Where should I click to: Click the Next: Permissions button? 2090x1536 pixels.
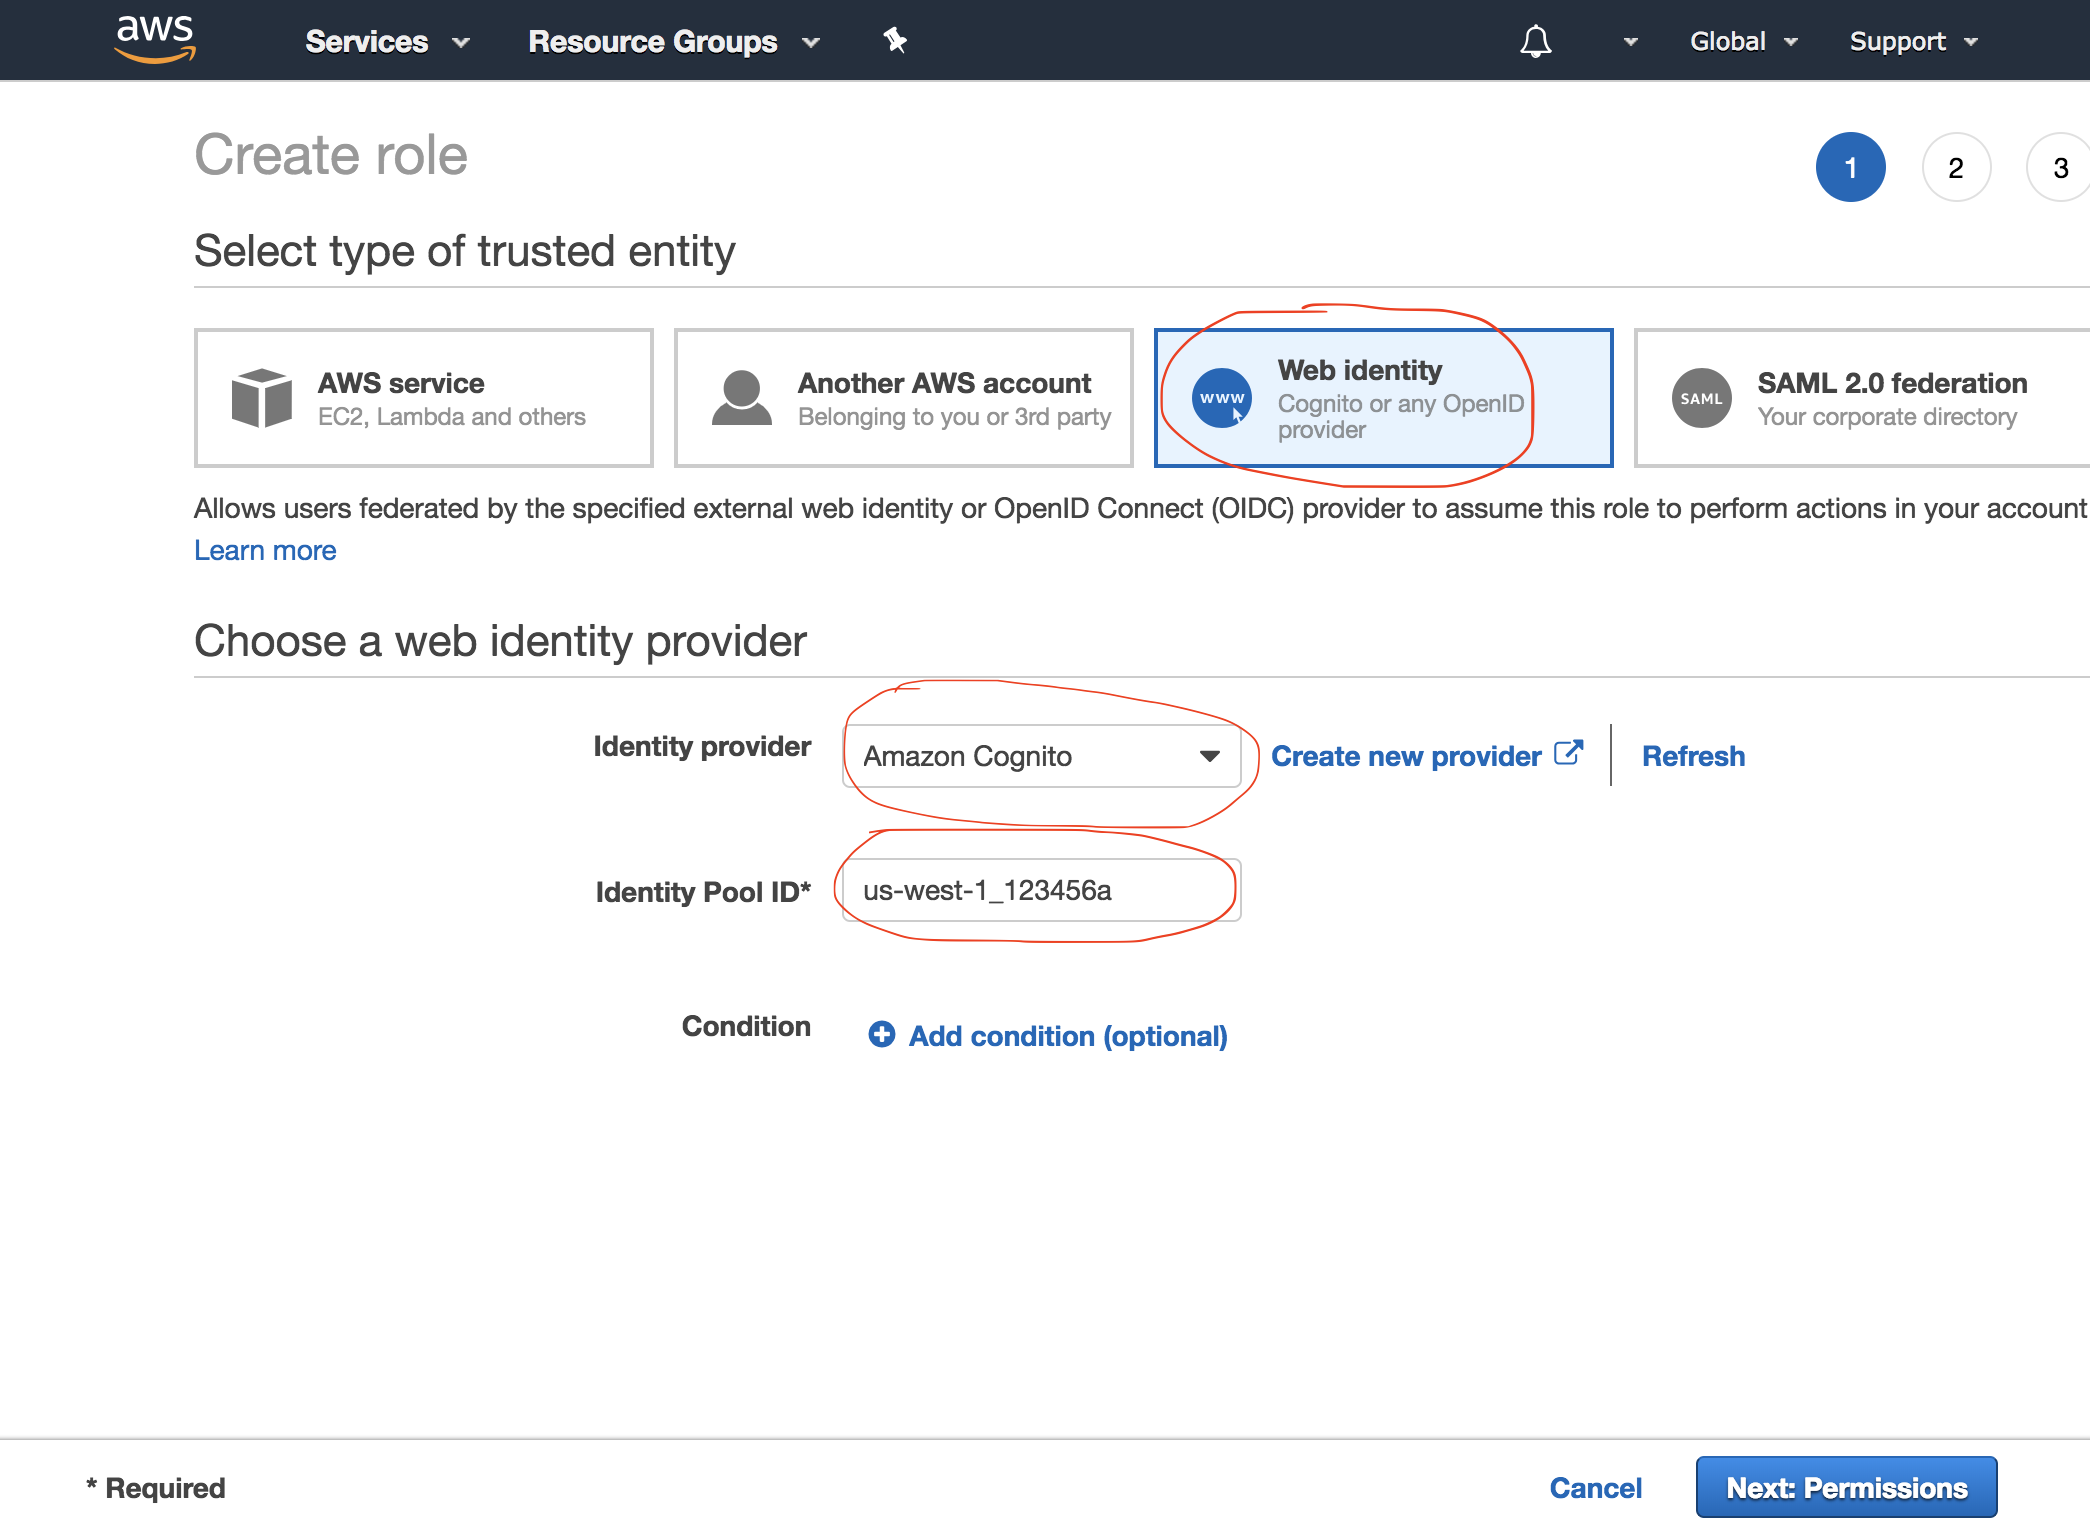(x=1845, y=1487)
